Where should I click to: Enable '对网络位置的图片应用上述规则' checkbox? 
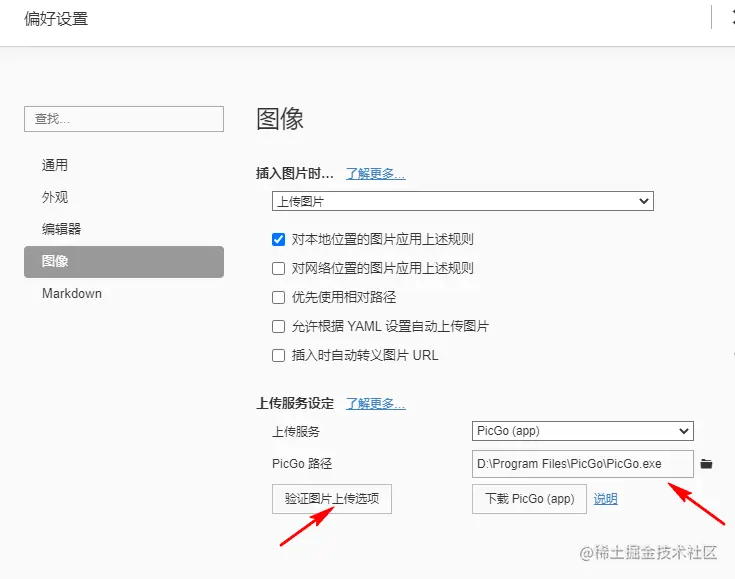click(278, 269)
